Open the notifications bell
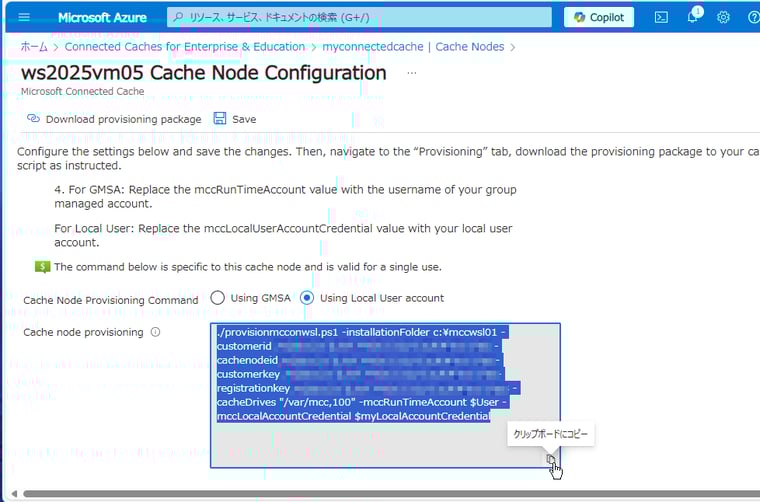This screenshot has width=760, height=502. (693, 17)
